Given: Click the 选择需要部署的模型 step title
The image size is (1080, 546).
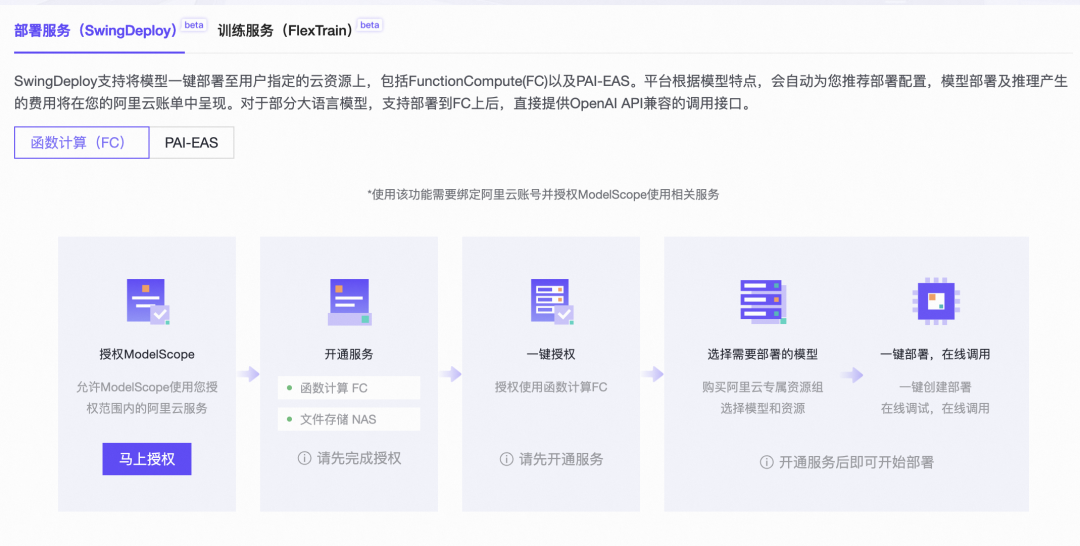Looking at the screenshot, I should click(x=762, y=355).
